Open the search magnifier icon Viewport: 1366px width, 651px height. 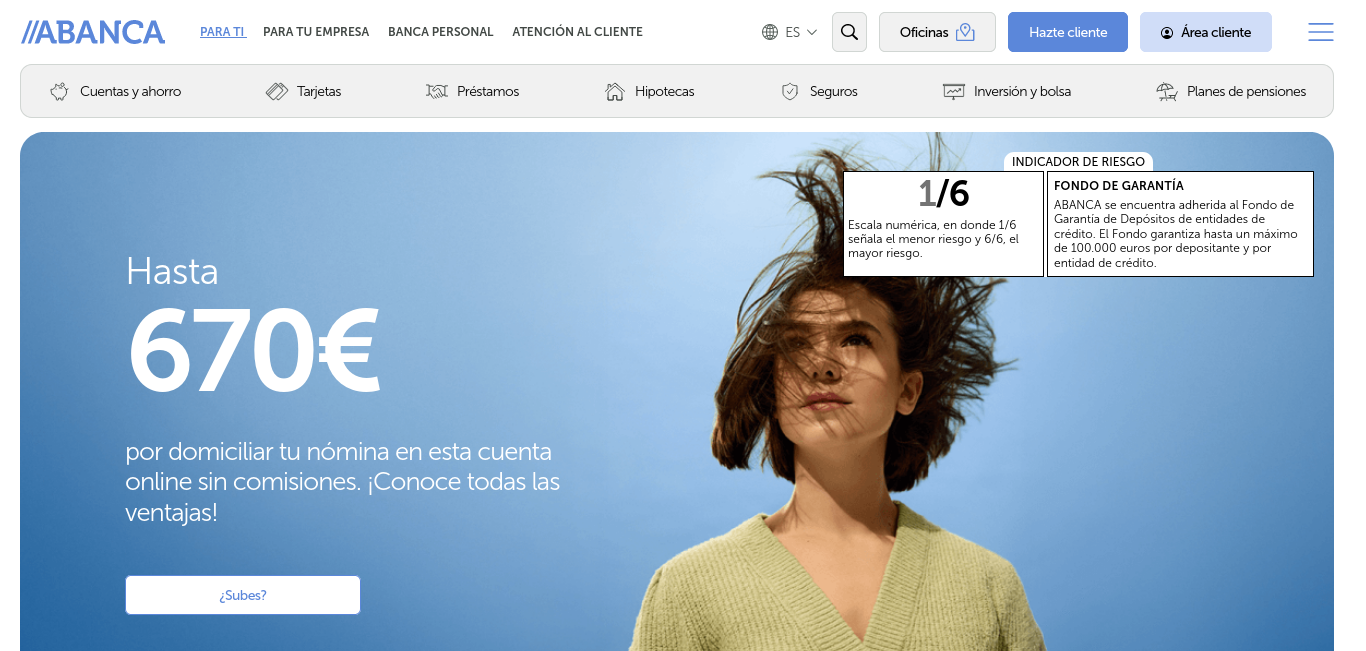pos(849,32)
